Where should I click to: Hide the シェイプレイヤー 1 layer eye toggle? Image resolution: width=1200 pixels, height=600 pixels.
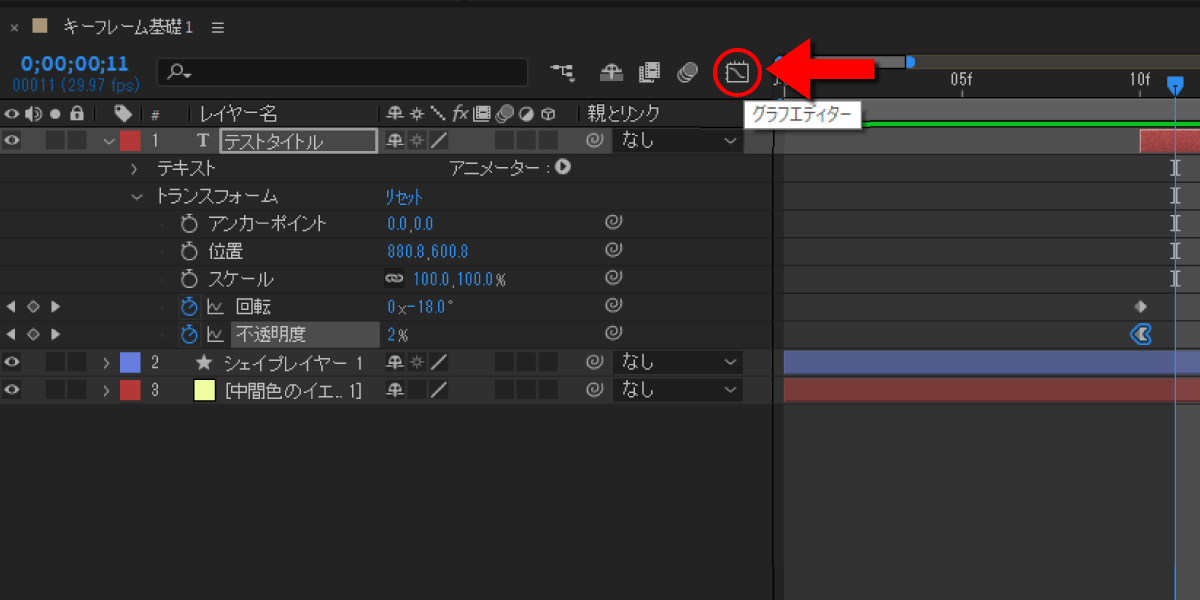tap(12, 362)
